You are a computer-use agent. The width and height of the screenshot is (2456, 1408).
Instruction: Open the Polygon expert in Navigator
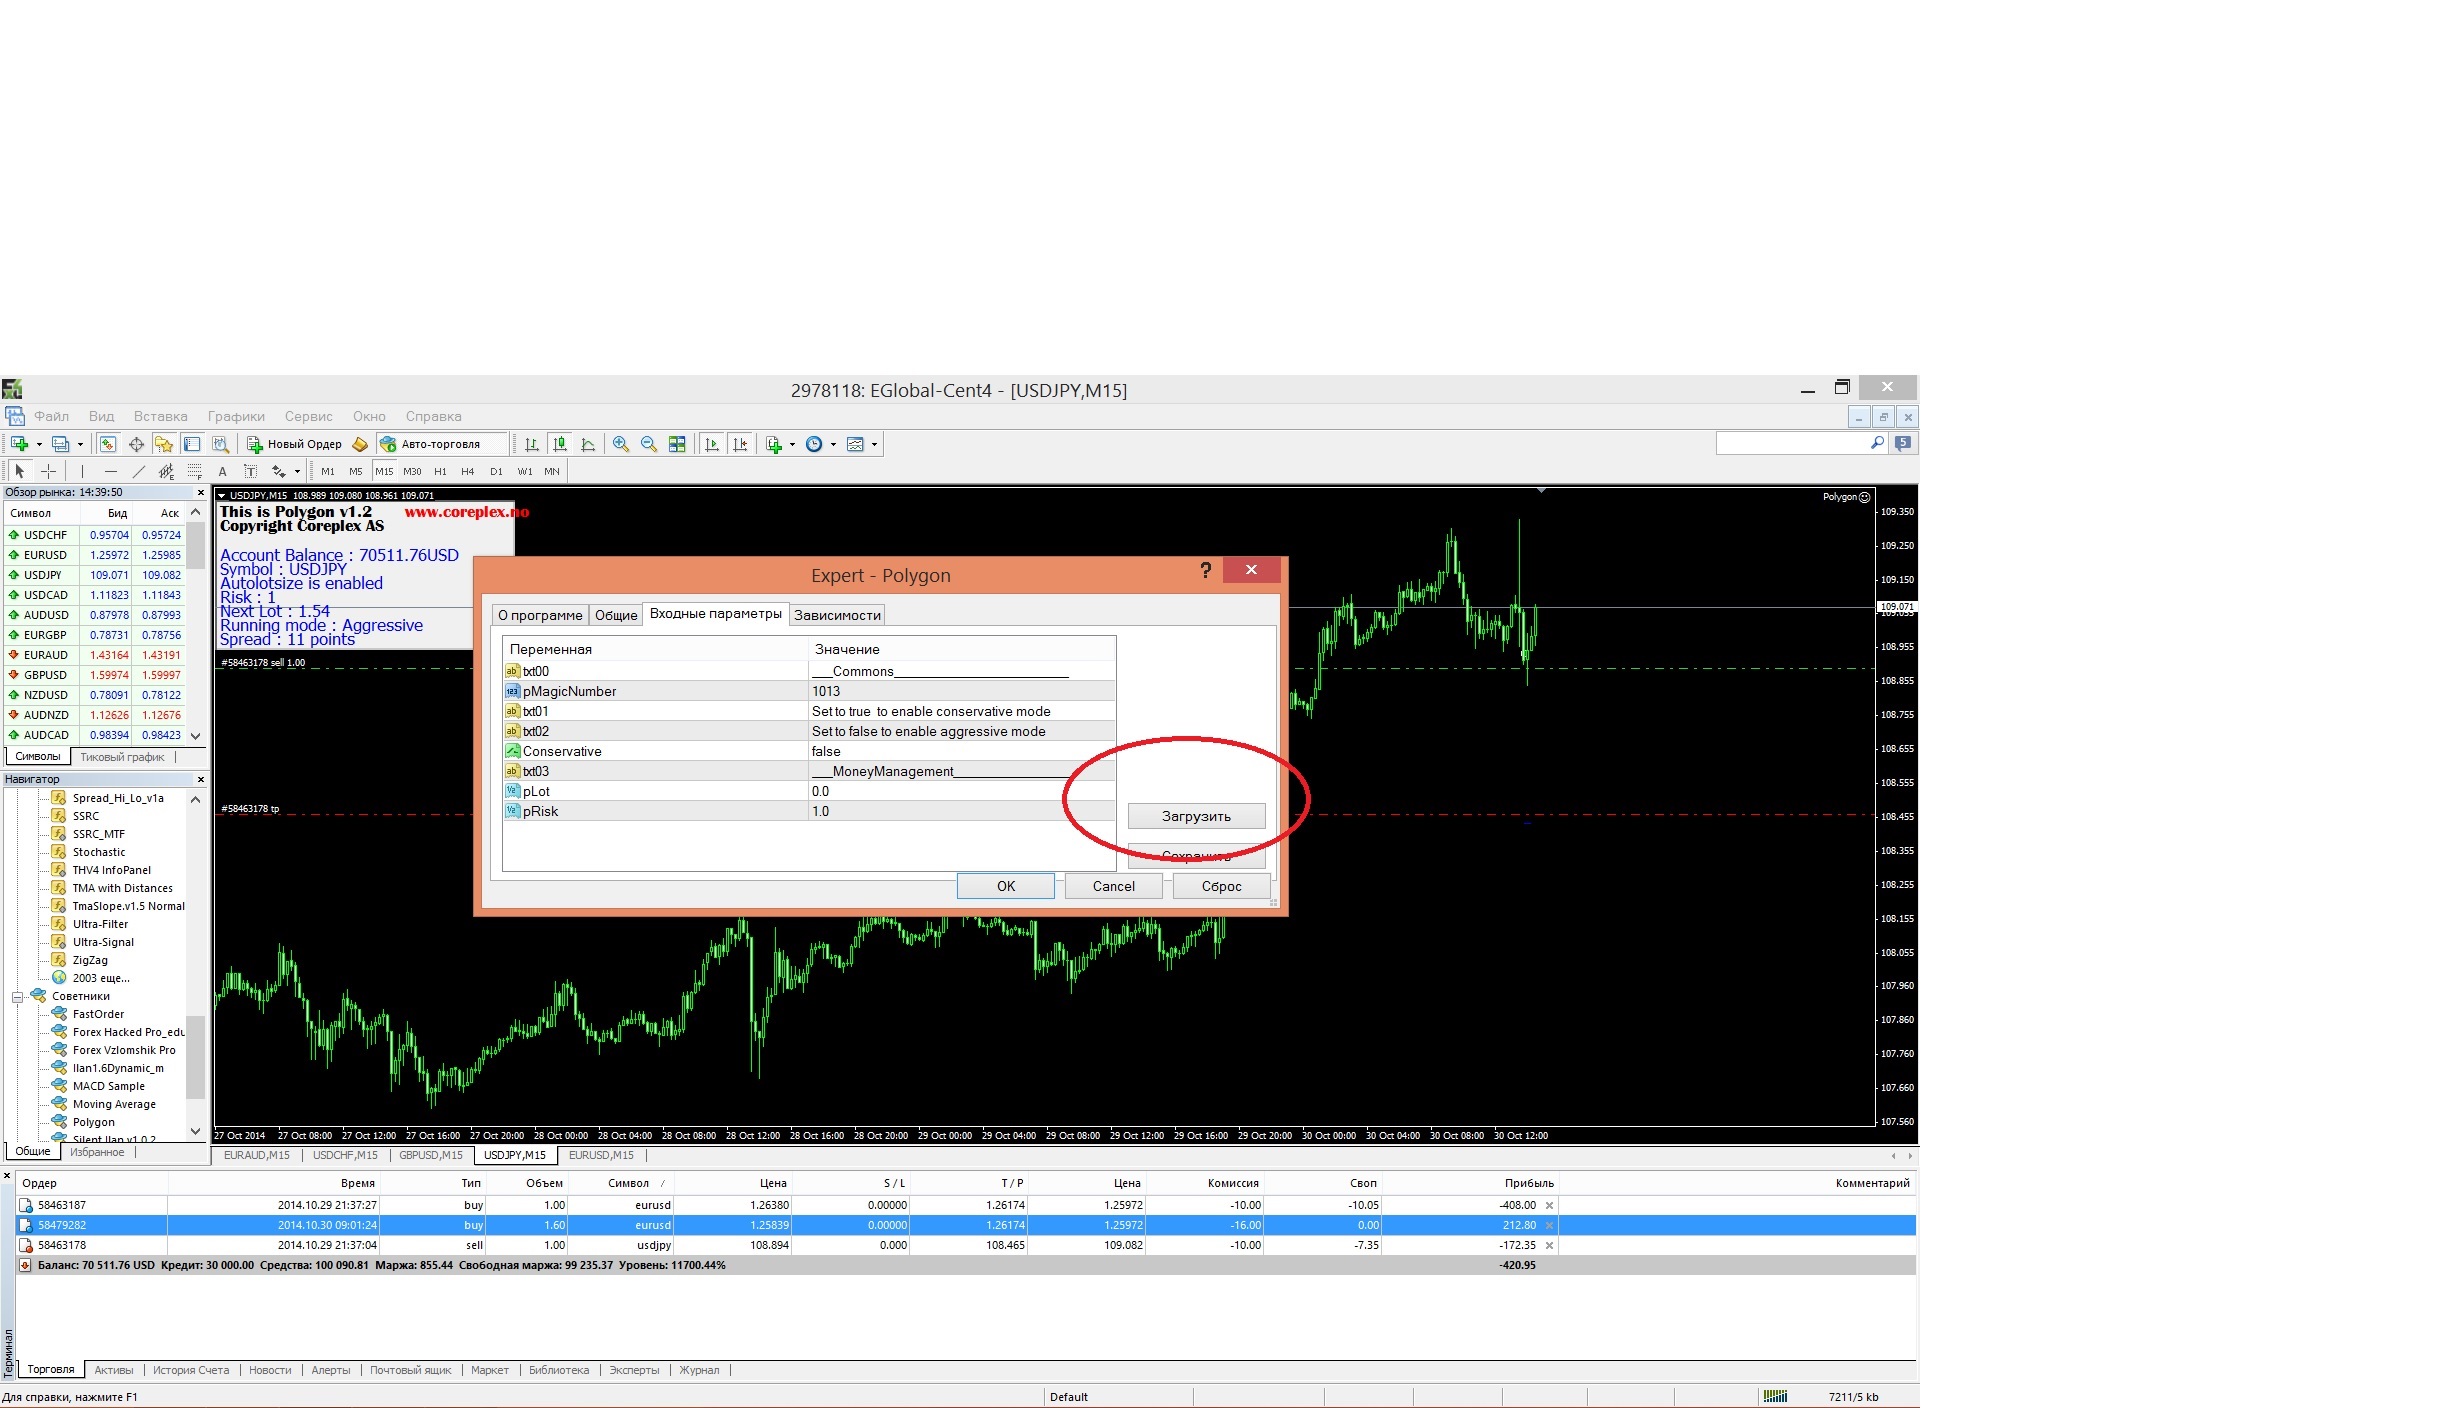93,1122
